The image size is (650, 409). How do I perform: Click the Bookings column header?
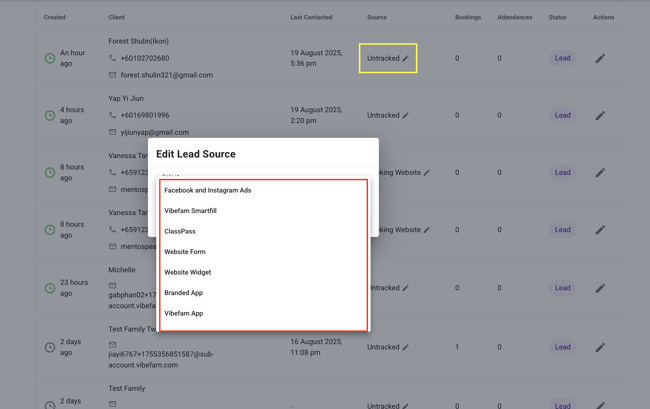coord(468,17)
